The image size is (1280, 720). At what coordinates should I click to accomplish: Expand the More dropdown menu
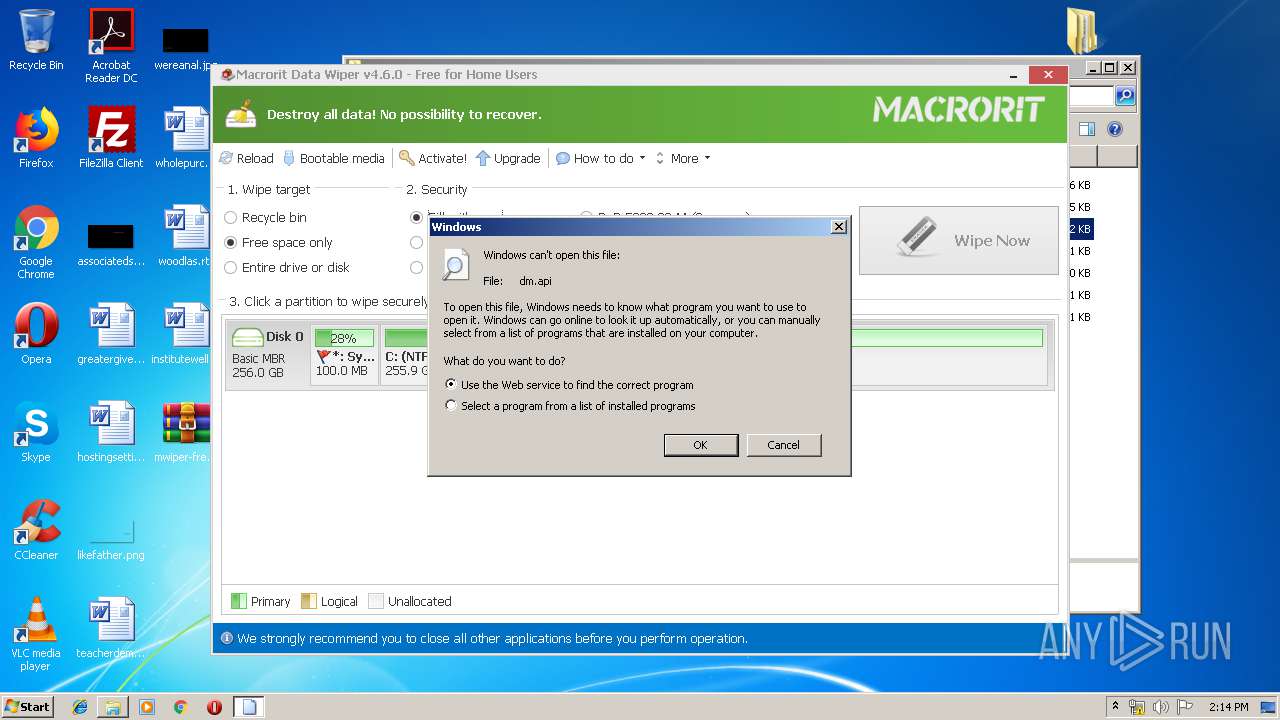click(x=683, y=158)
